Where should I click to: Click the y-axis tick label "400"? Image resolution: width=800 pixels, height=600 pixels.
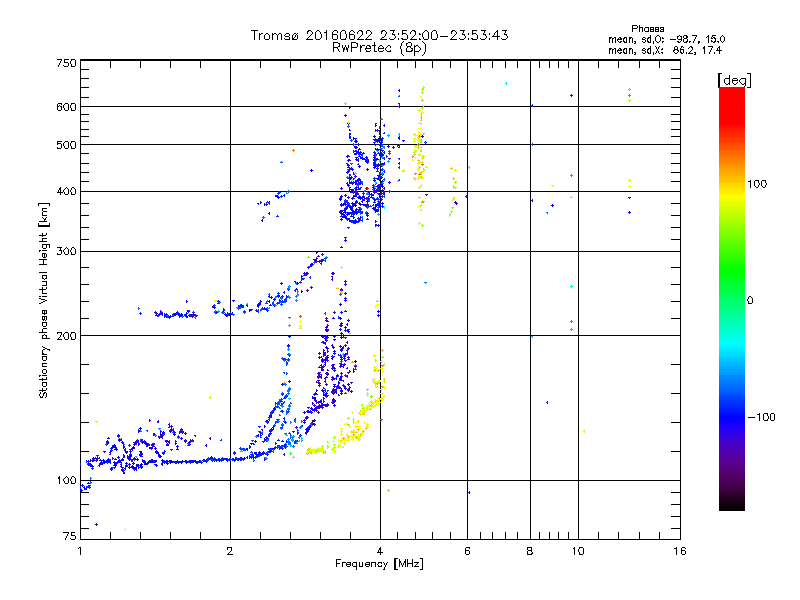[66, 191]
